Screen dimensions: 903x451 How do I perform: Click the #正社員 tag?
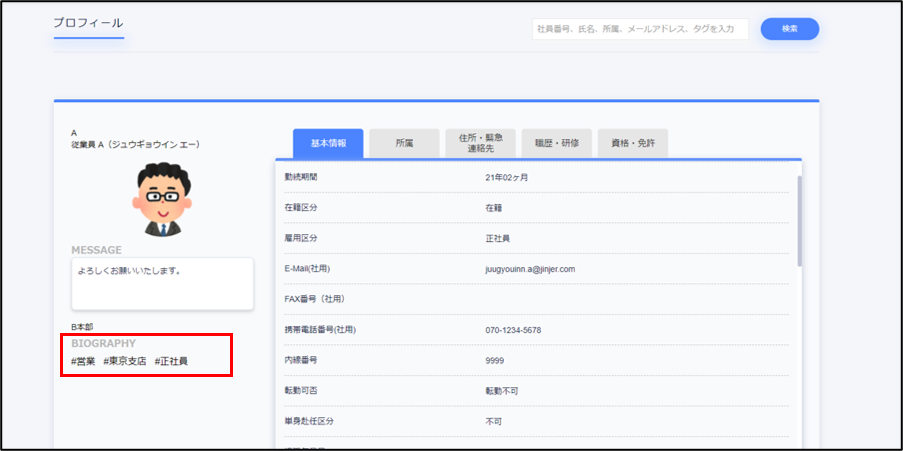171,361
